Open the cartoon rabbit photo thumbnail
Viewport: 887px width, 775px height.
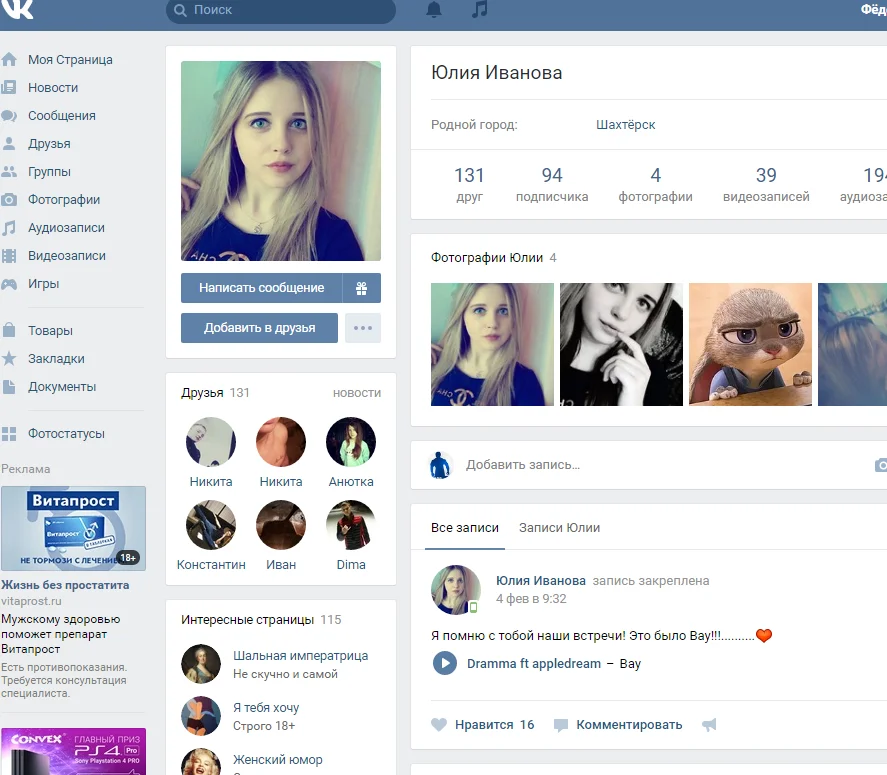pos(750,345)
